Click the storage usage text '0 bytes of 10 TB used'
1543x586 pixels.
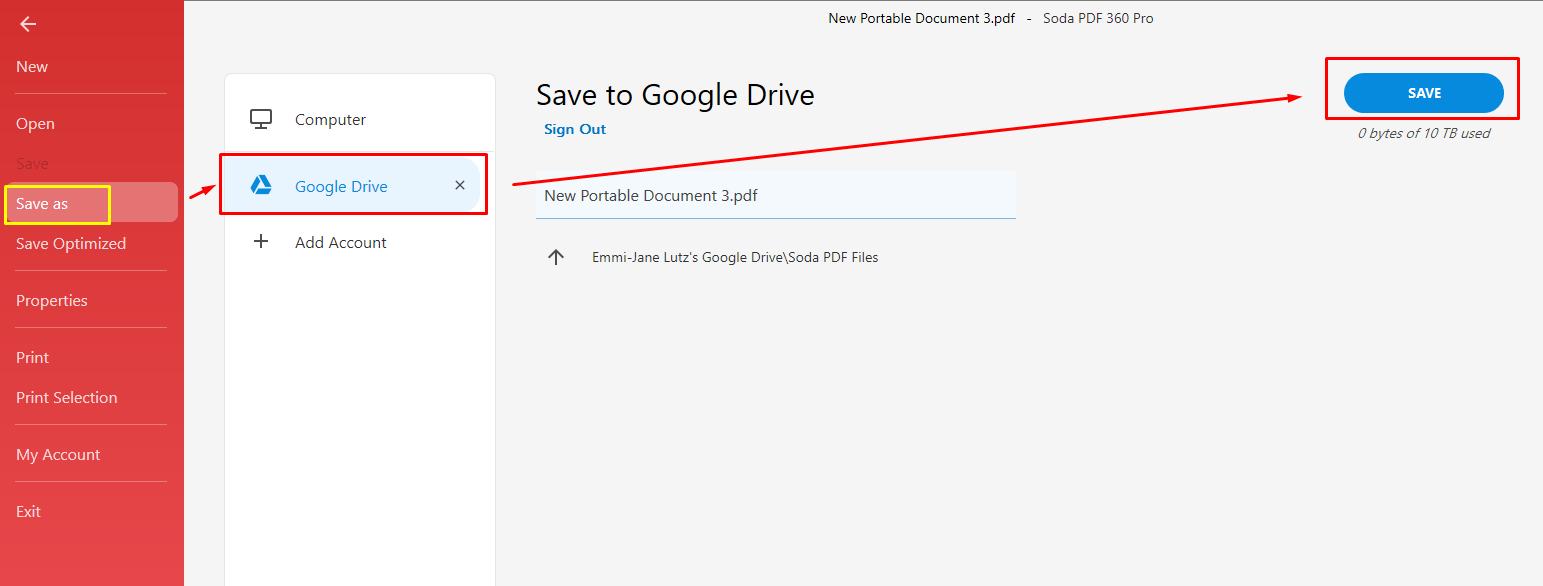pos(1424,133)
